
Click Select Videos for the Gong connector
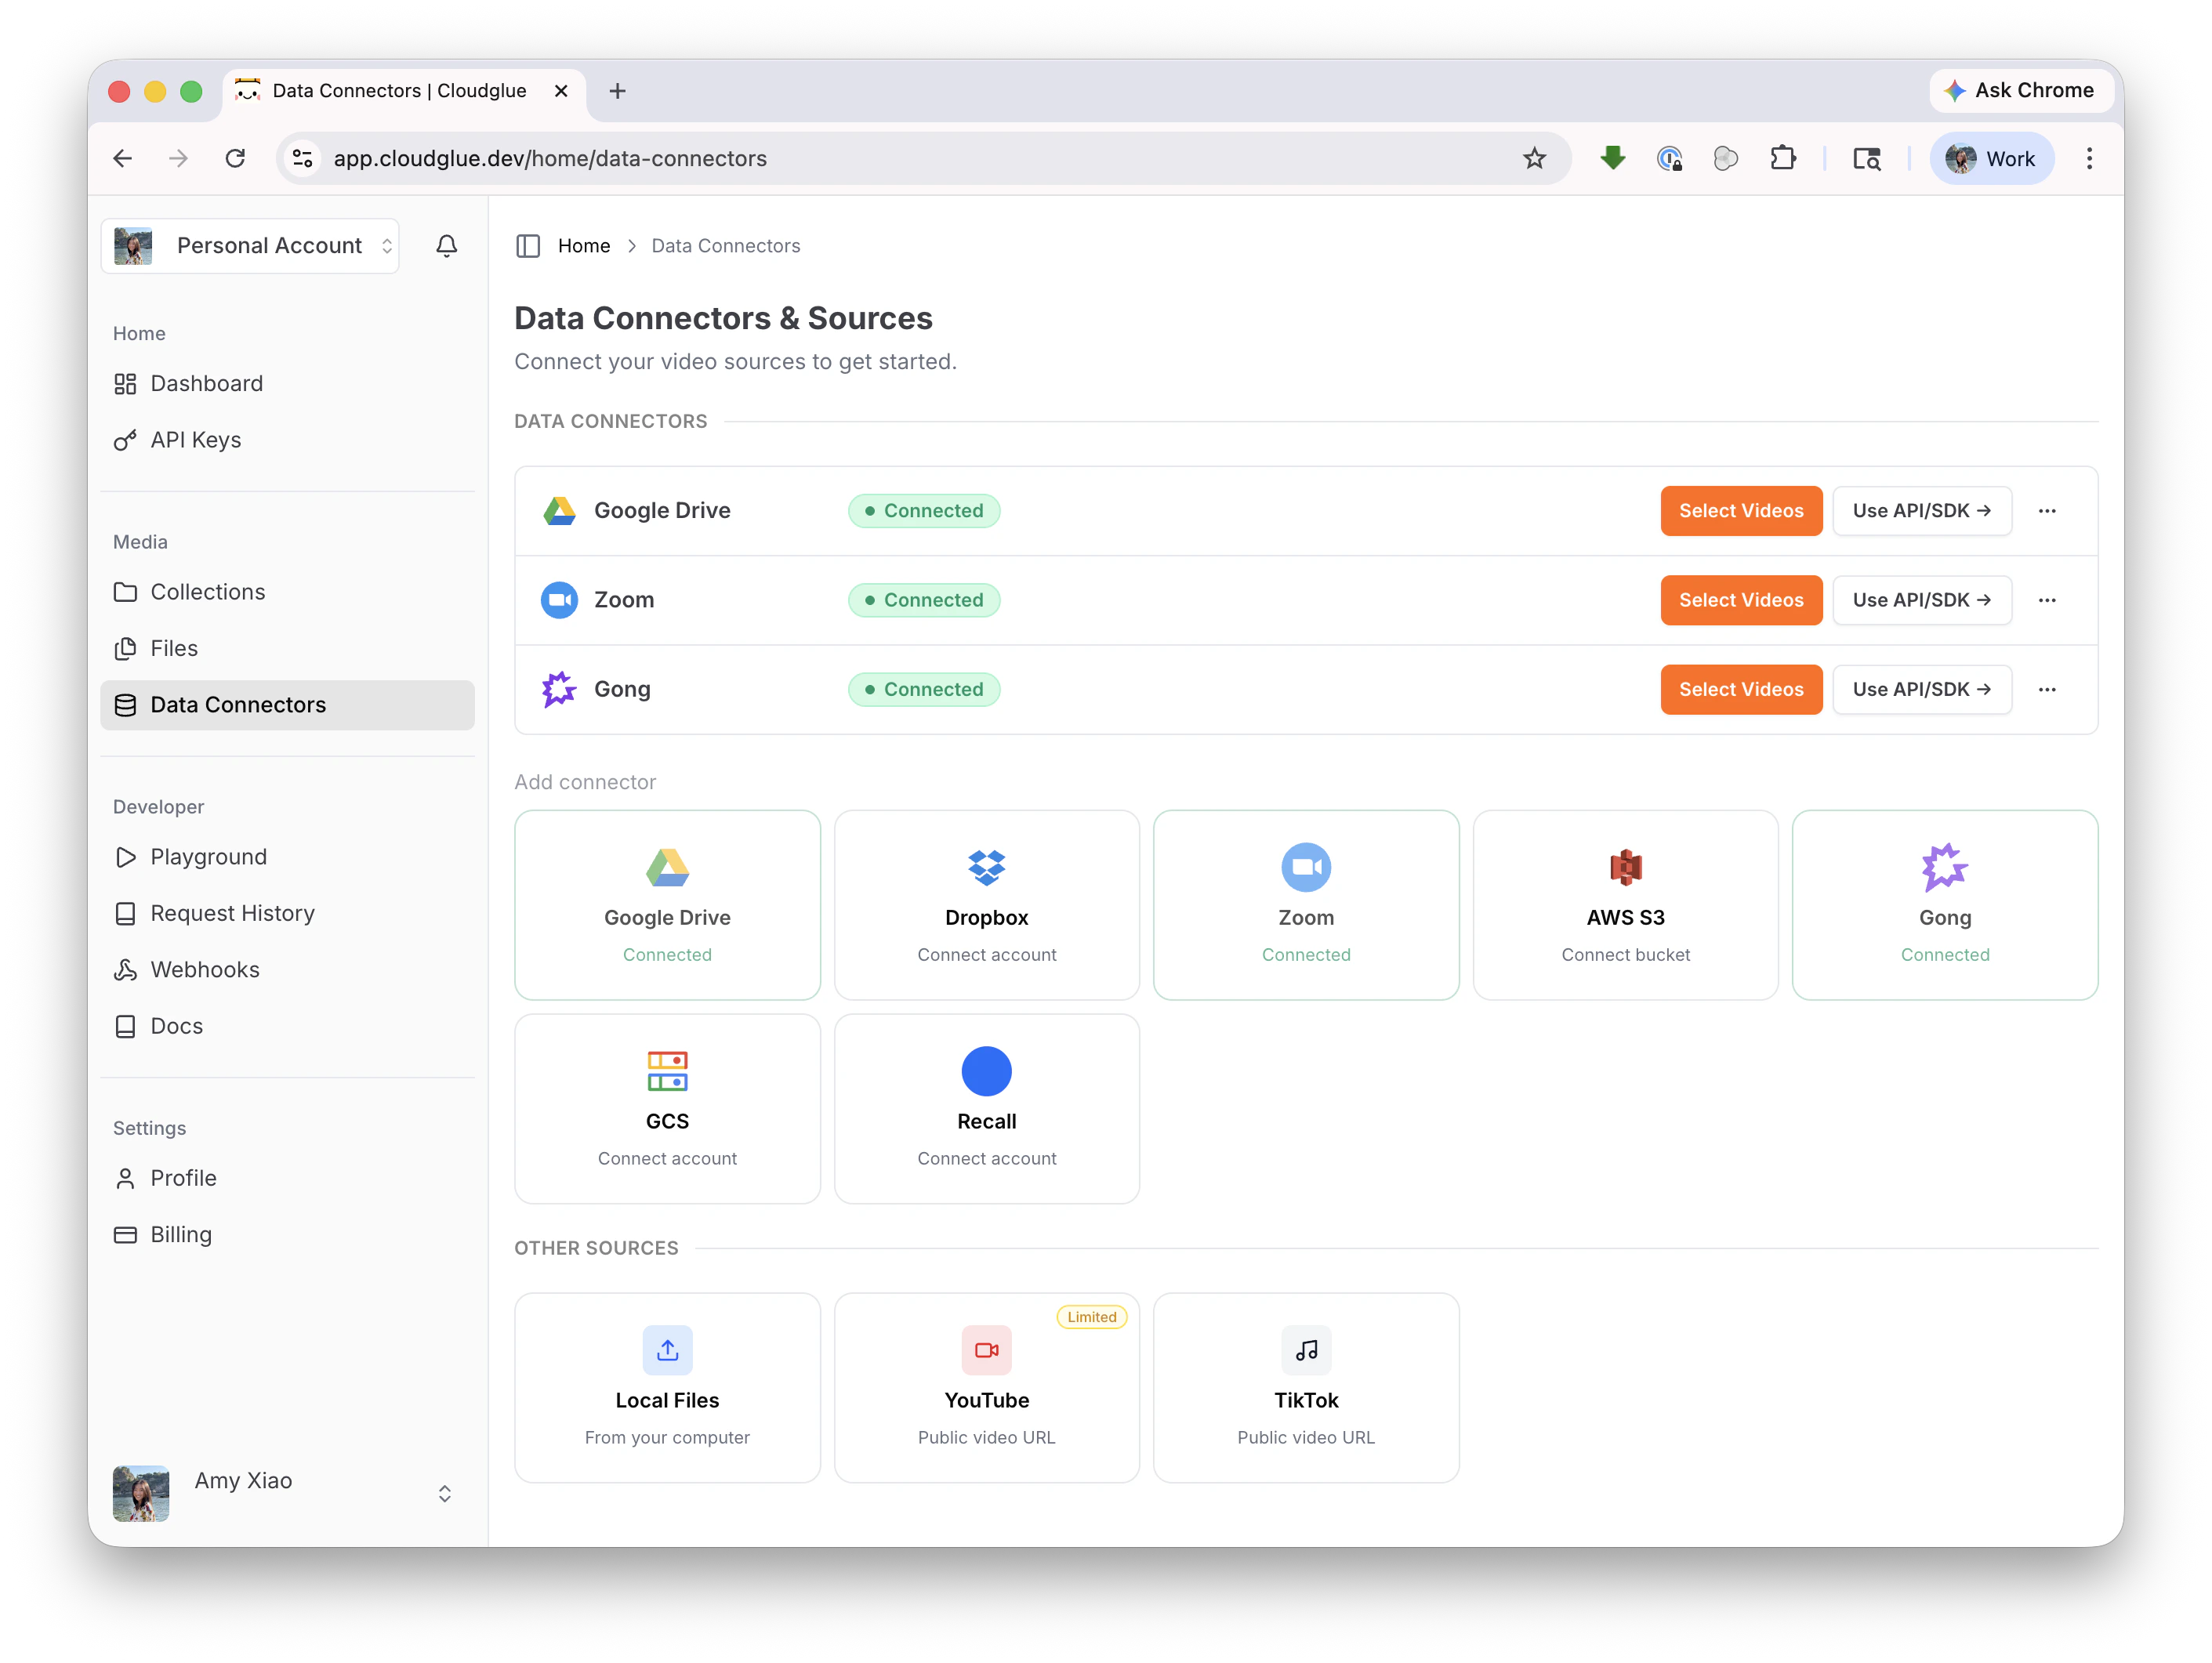pyautogui.click(x=1741, y=689)
